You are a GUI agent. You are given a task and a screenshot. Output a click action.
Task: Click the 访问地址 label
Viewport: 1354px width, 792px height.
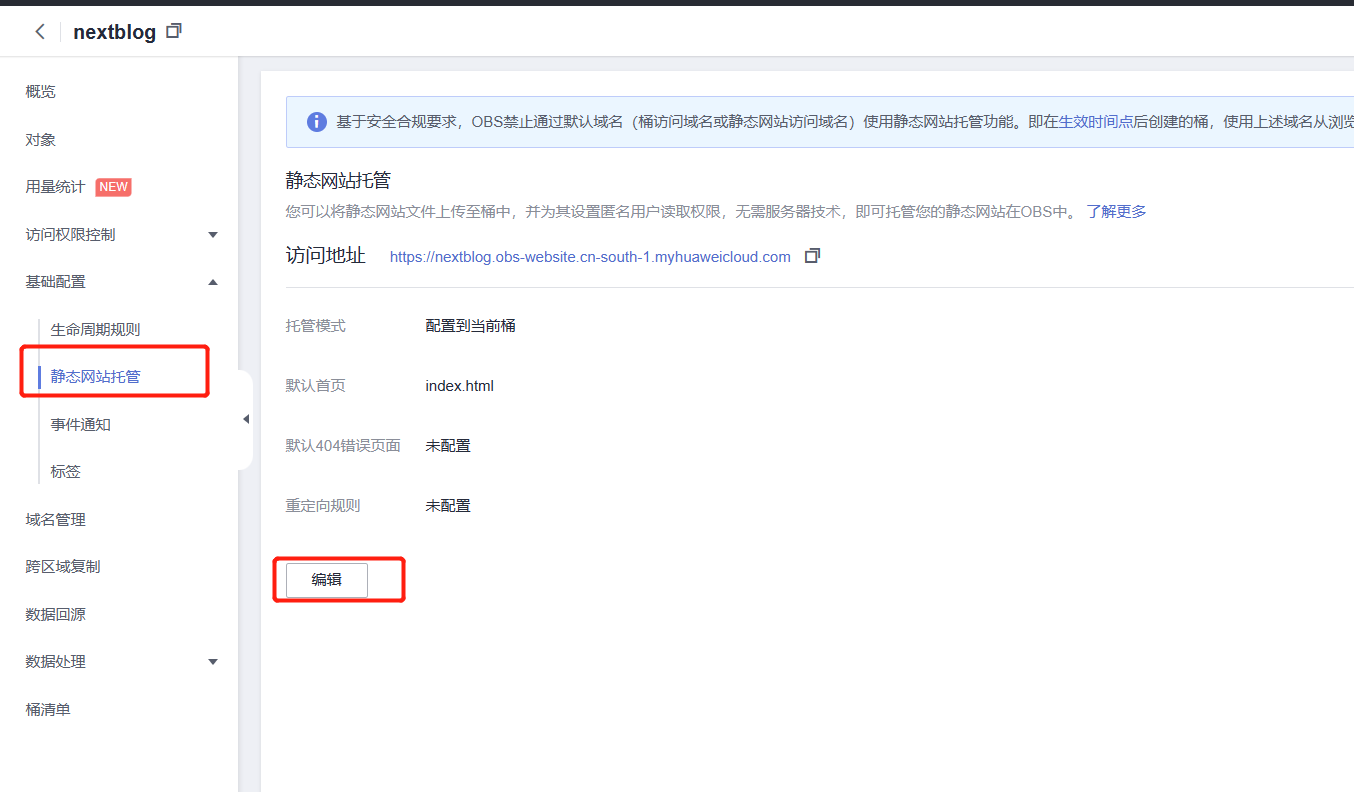pos(326,256)
